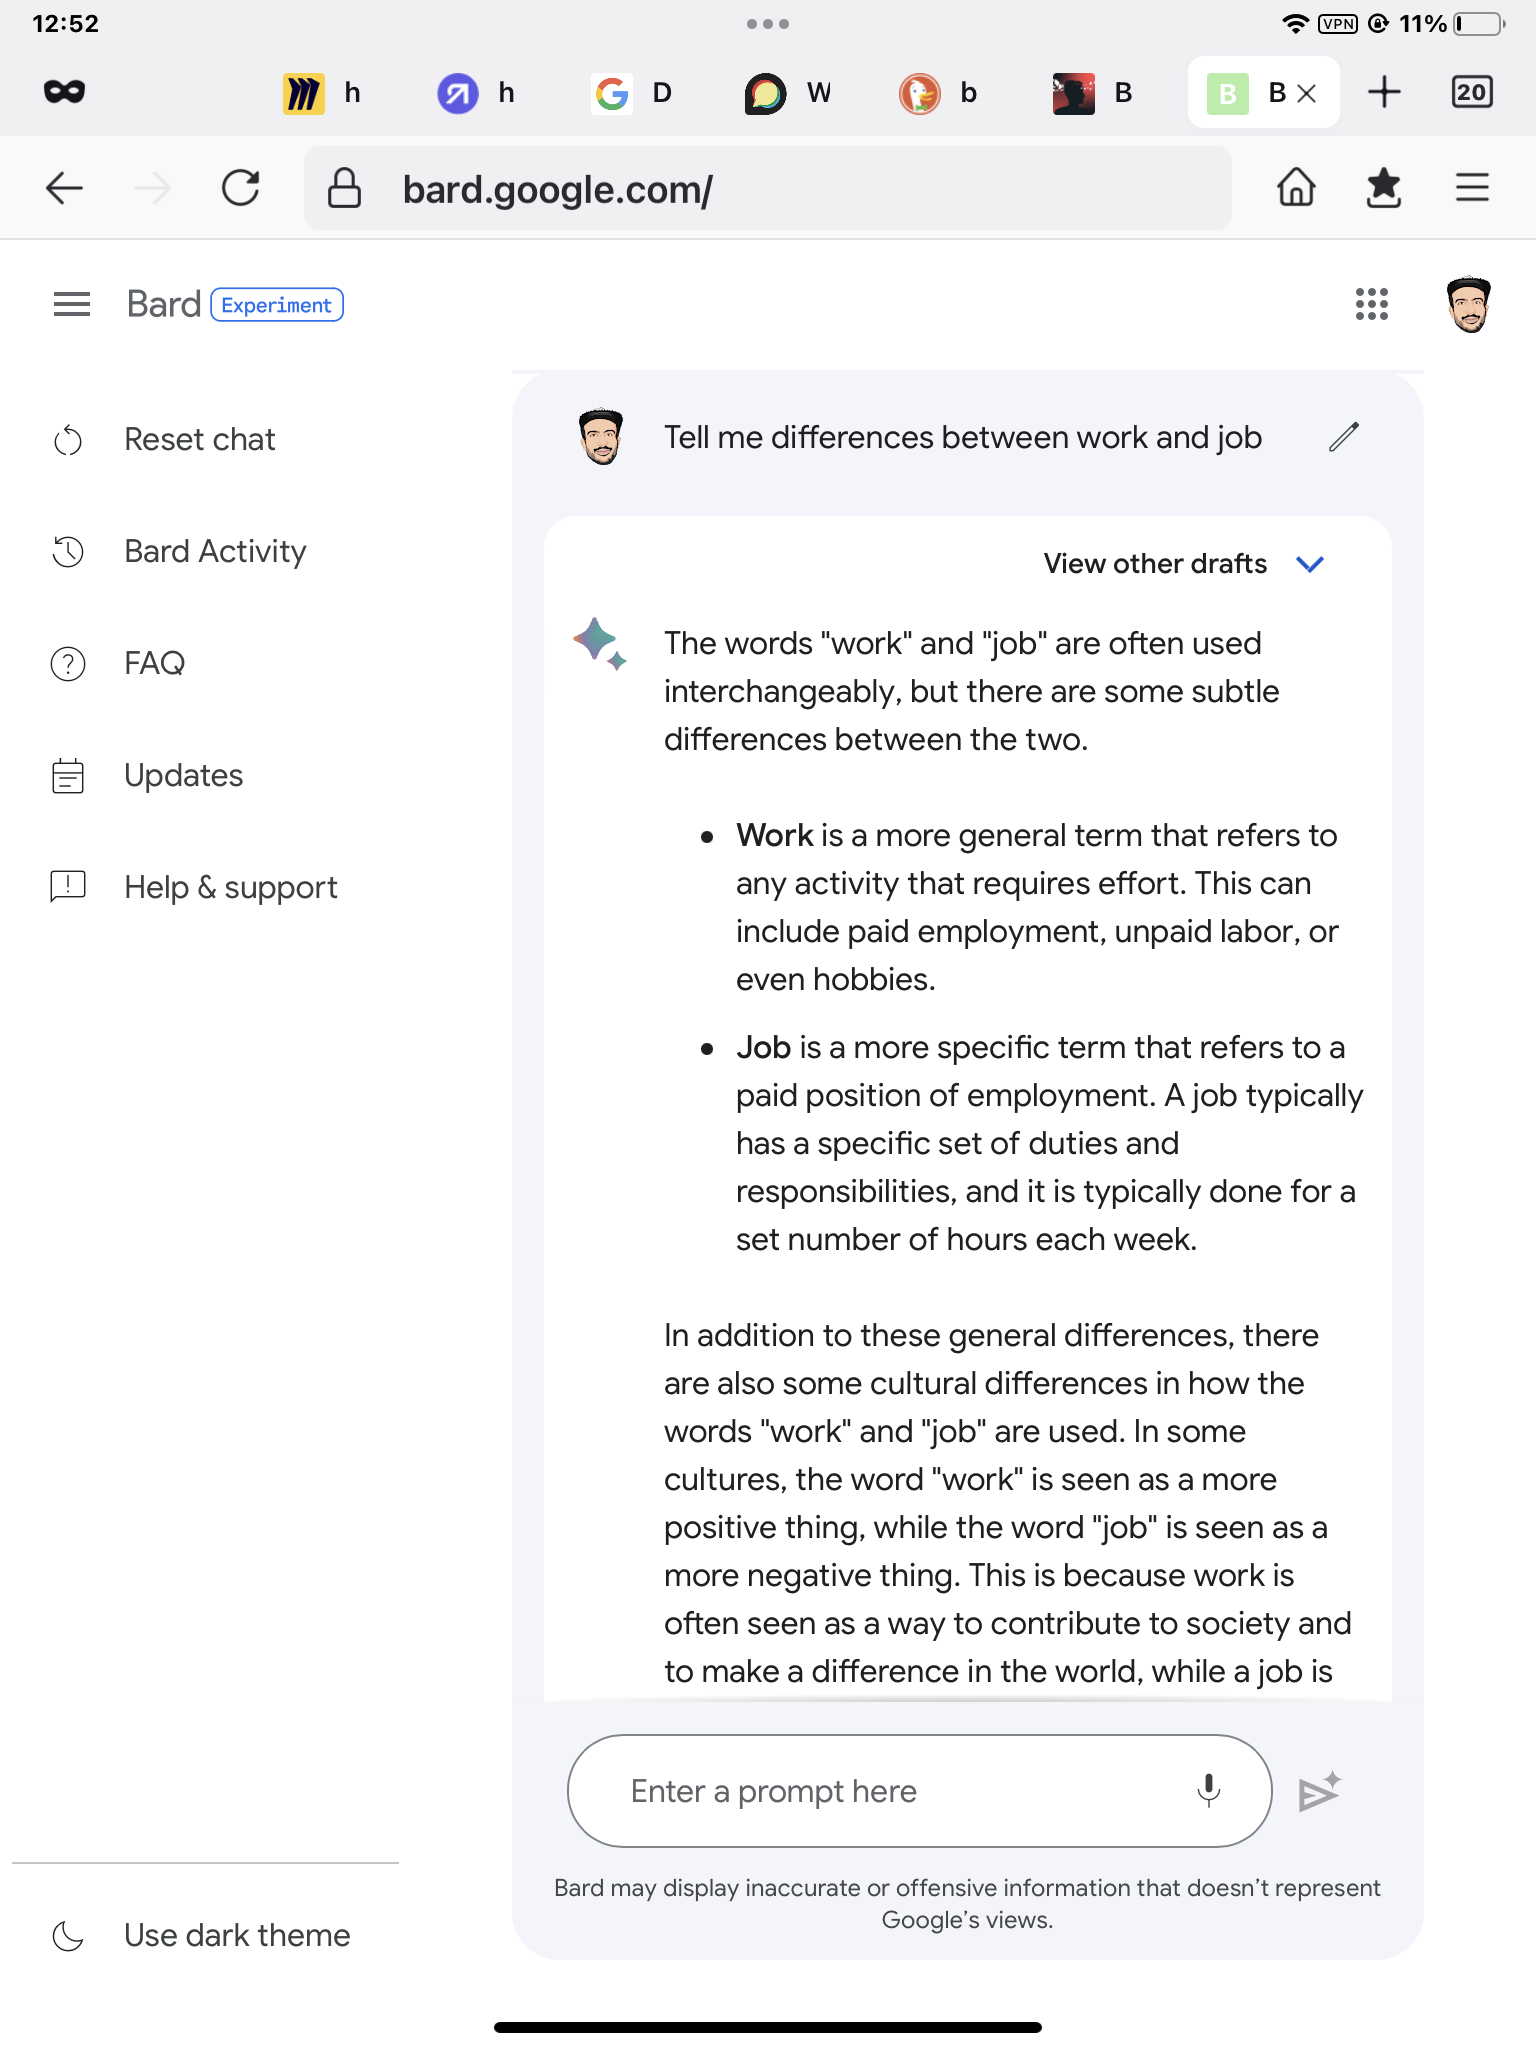
Task: Bookmark this page with star icon
Action: point(1383,188)
